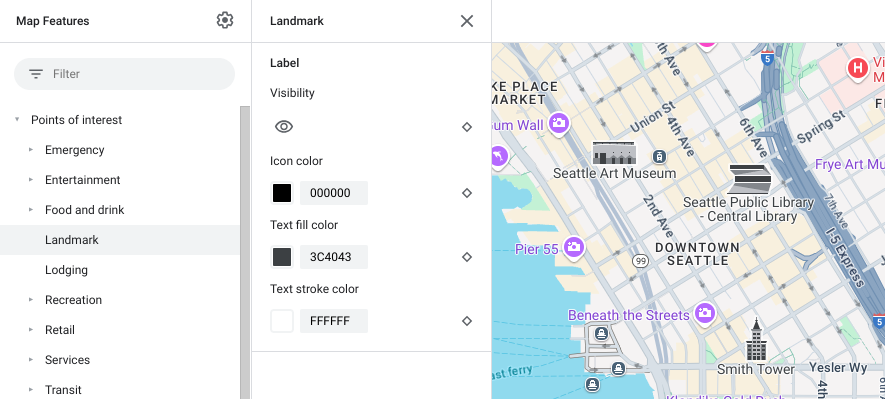This screenshot has height=399, width=885.
Task: Expand the Transit category arrow
Action: tap(31, 389)
